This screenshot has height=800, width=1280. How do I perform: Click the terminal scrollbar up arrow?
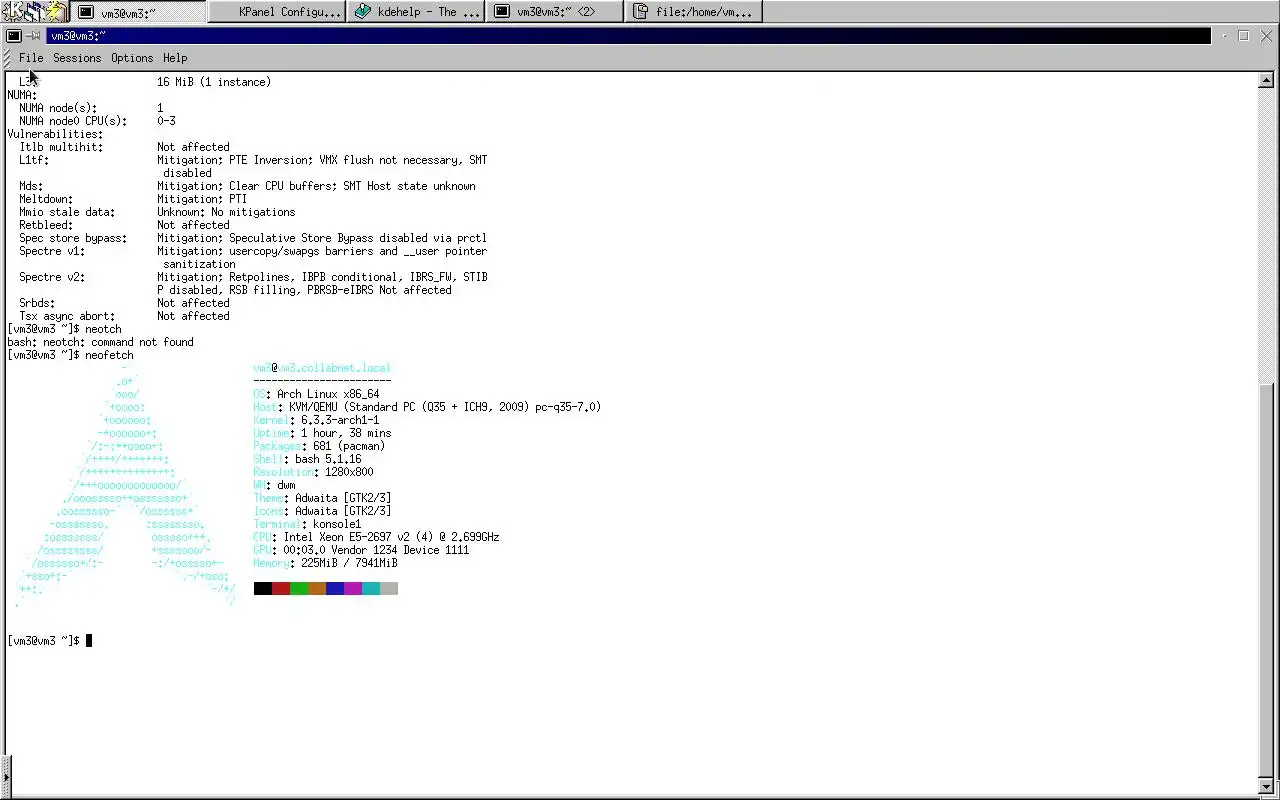tap(1266, 80)
